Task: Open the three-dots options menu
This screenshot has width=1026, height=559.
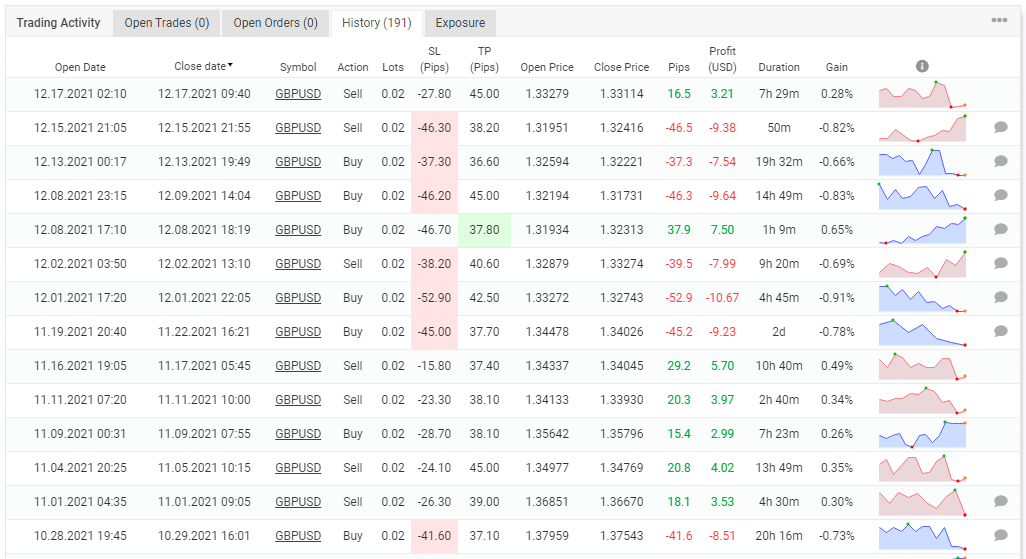Action: pyautogui.click(x=999, y=20)
